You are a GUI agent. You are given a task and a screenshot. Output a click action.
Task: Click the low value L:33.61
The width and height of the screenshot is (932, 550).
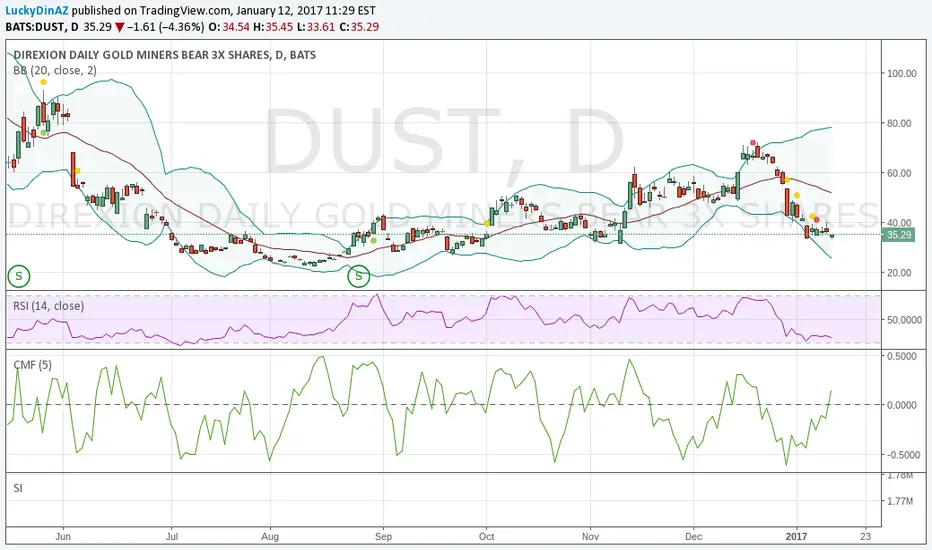coord(317,27)
